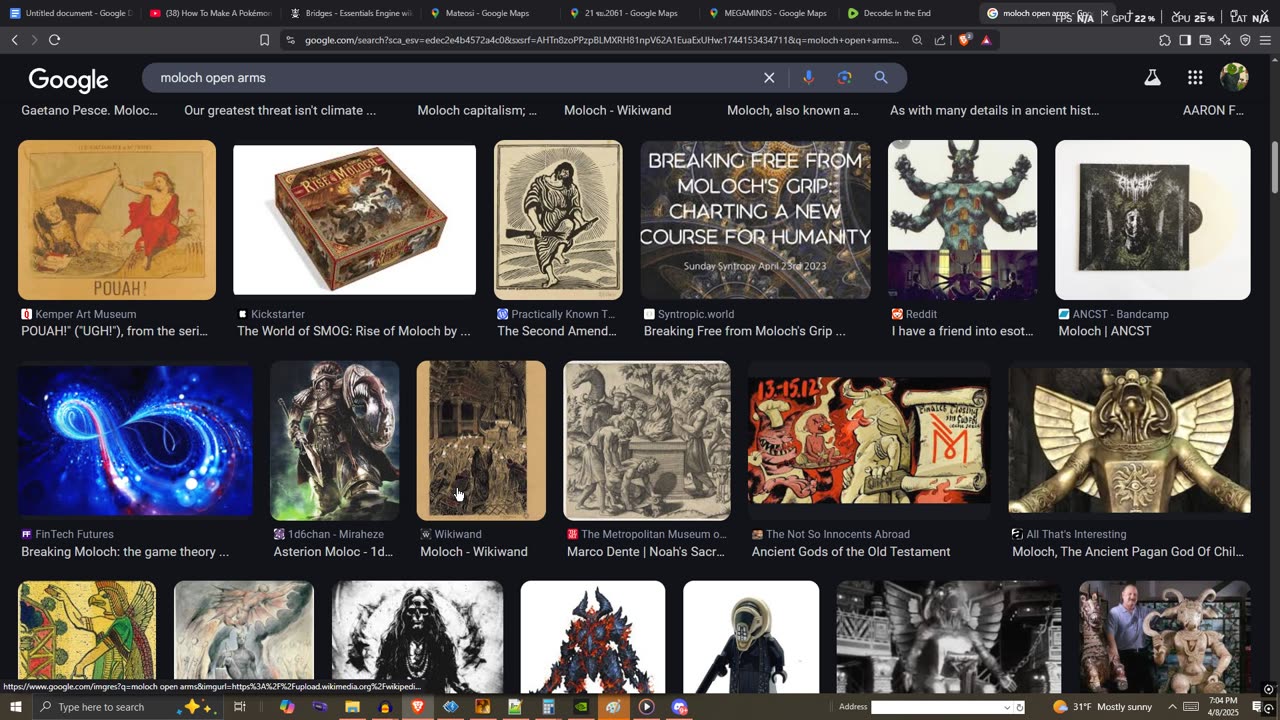Click the browser URL address bar

click(x=600, y=40)
